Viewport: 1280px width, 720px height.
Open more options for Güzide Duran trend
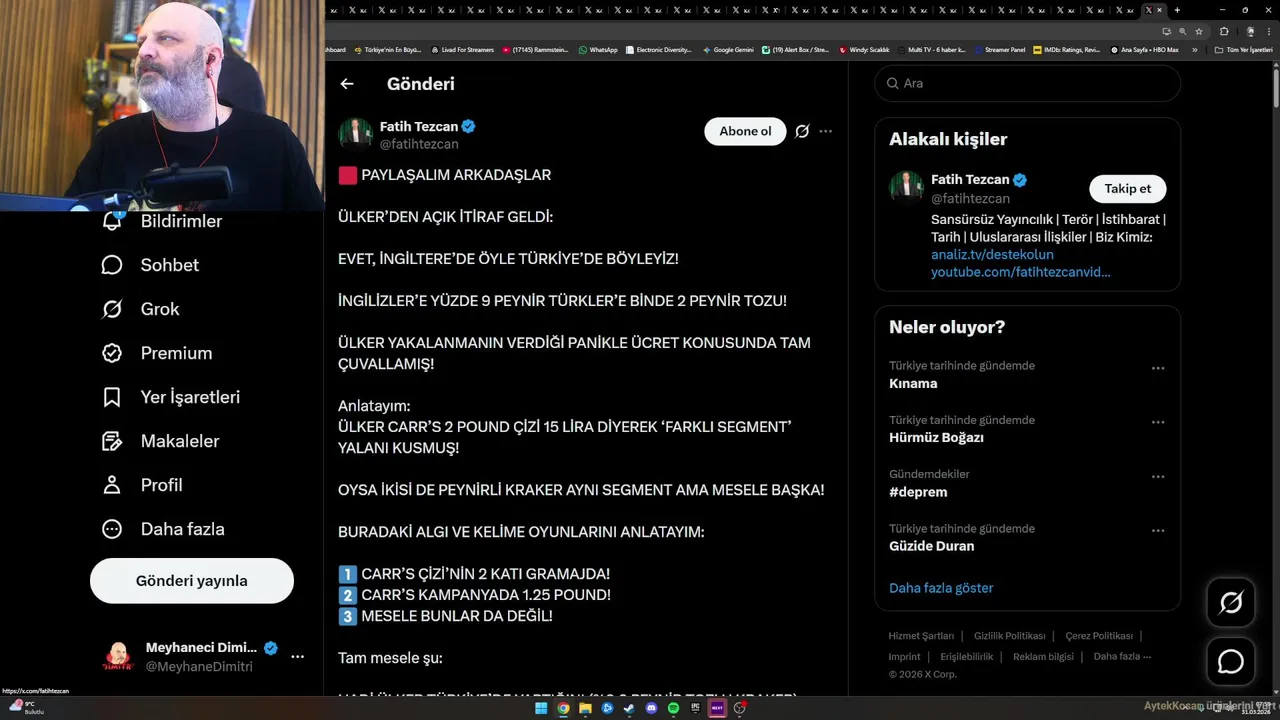click(x=1158, y=530)
